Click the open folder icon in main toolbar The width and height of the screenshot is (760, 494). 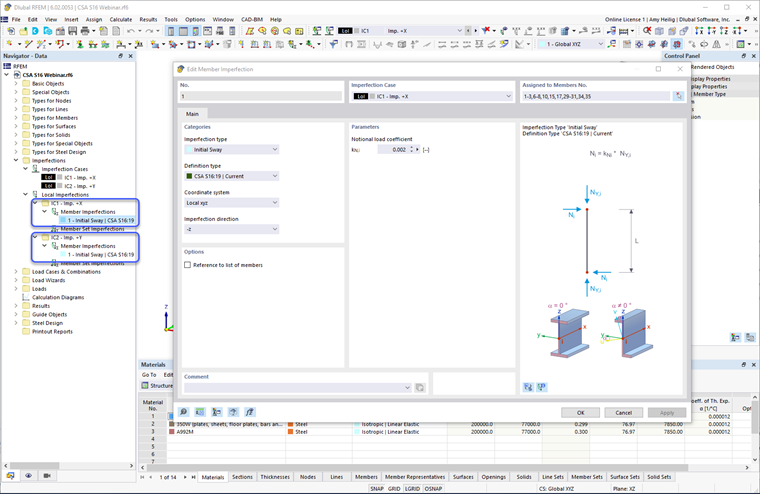(x=23, y=31)
